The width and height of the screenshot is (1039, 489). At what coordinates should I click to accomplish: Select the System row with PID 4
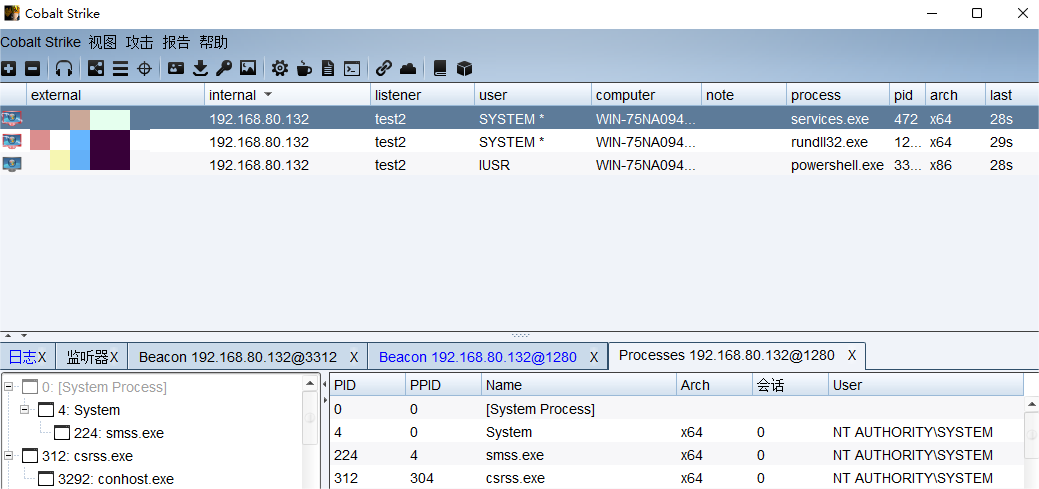point(677,432)
